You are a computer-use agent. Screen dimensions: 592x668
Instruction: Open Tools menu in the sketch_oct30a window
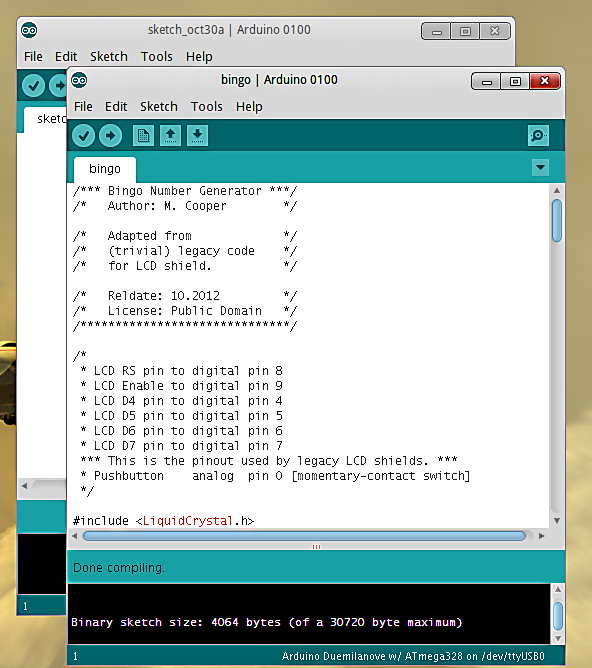157,57
